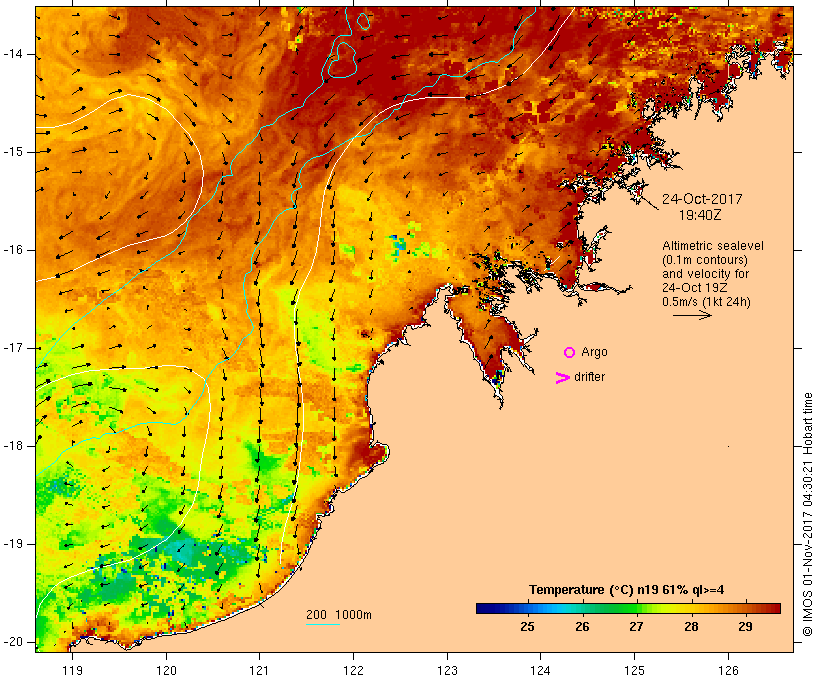Click the 122 longitude axis label
The width and height of the screenshot is (820, 680).
tap(354, 670)
